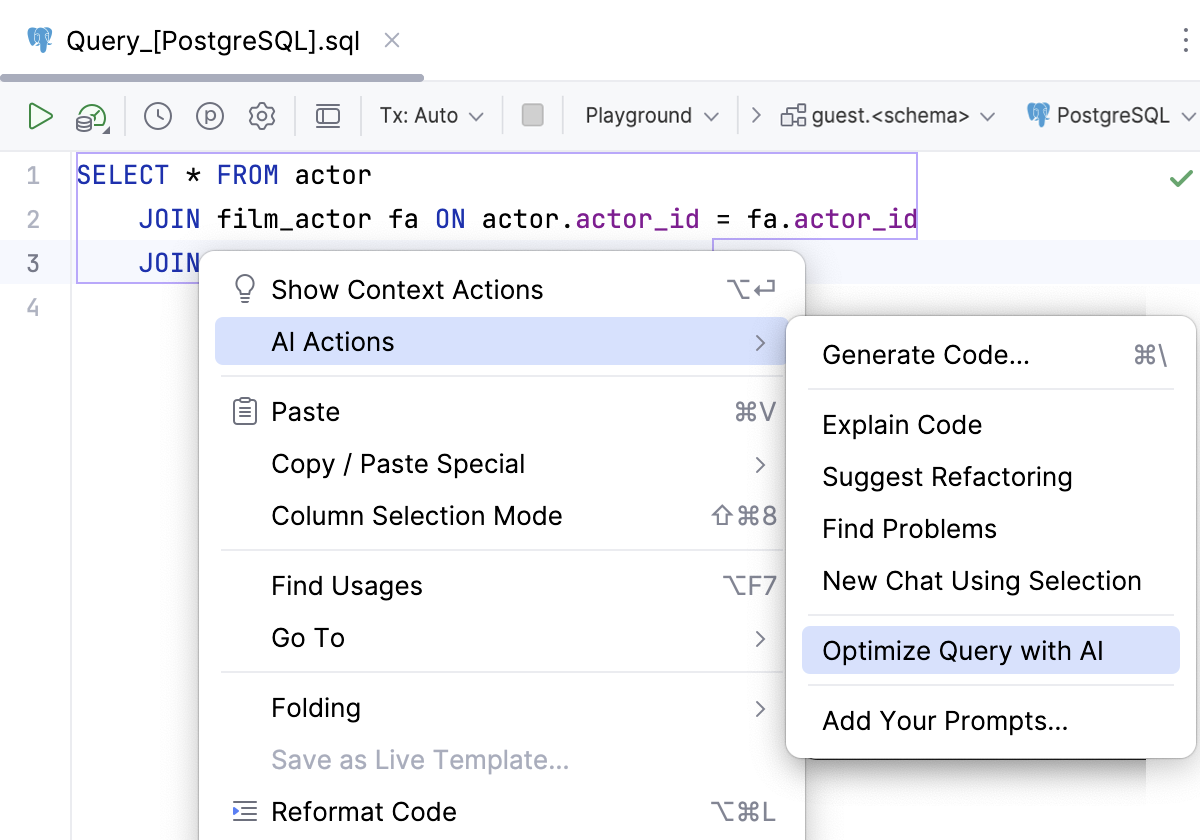Open the PostgreSQL data source dropdown
This screenshot has height=840, width=1200.
(x=1112, y=116)
